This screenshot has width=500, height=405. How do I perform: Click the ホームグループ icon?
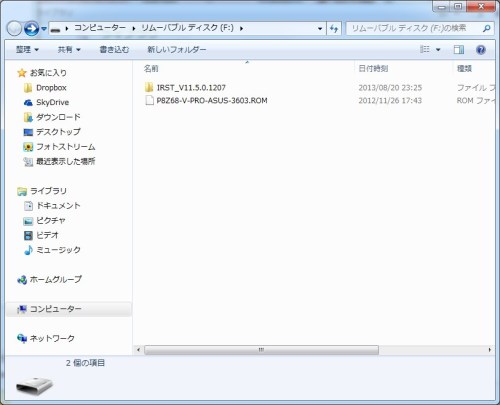(22, 280)
